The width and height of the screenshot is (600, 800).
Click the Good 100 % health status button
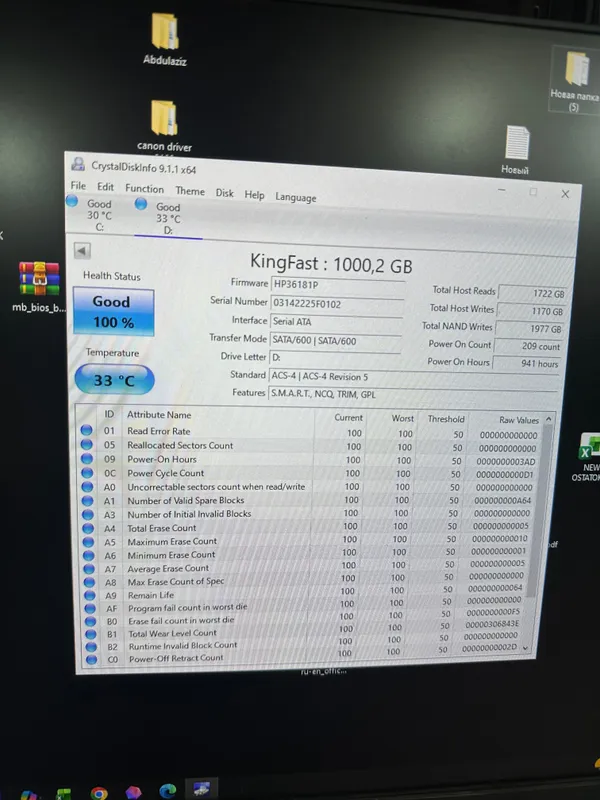coord(113,312)
